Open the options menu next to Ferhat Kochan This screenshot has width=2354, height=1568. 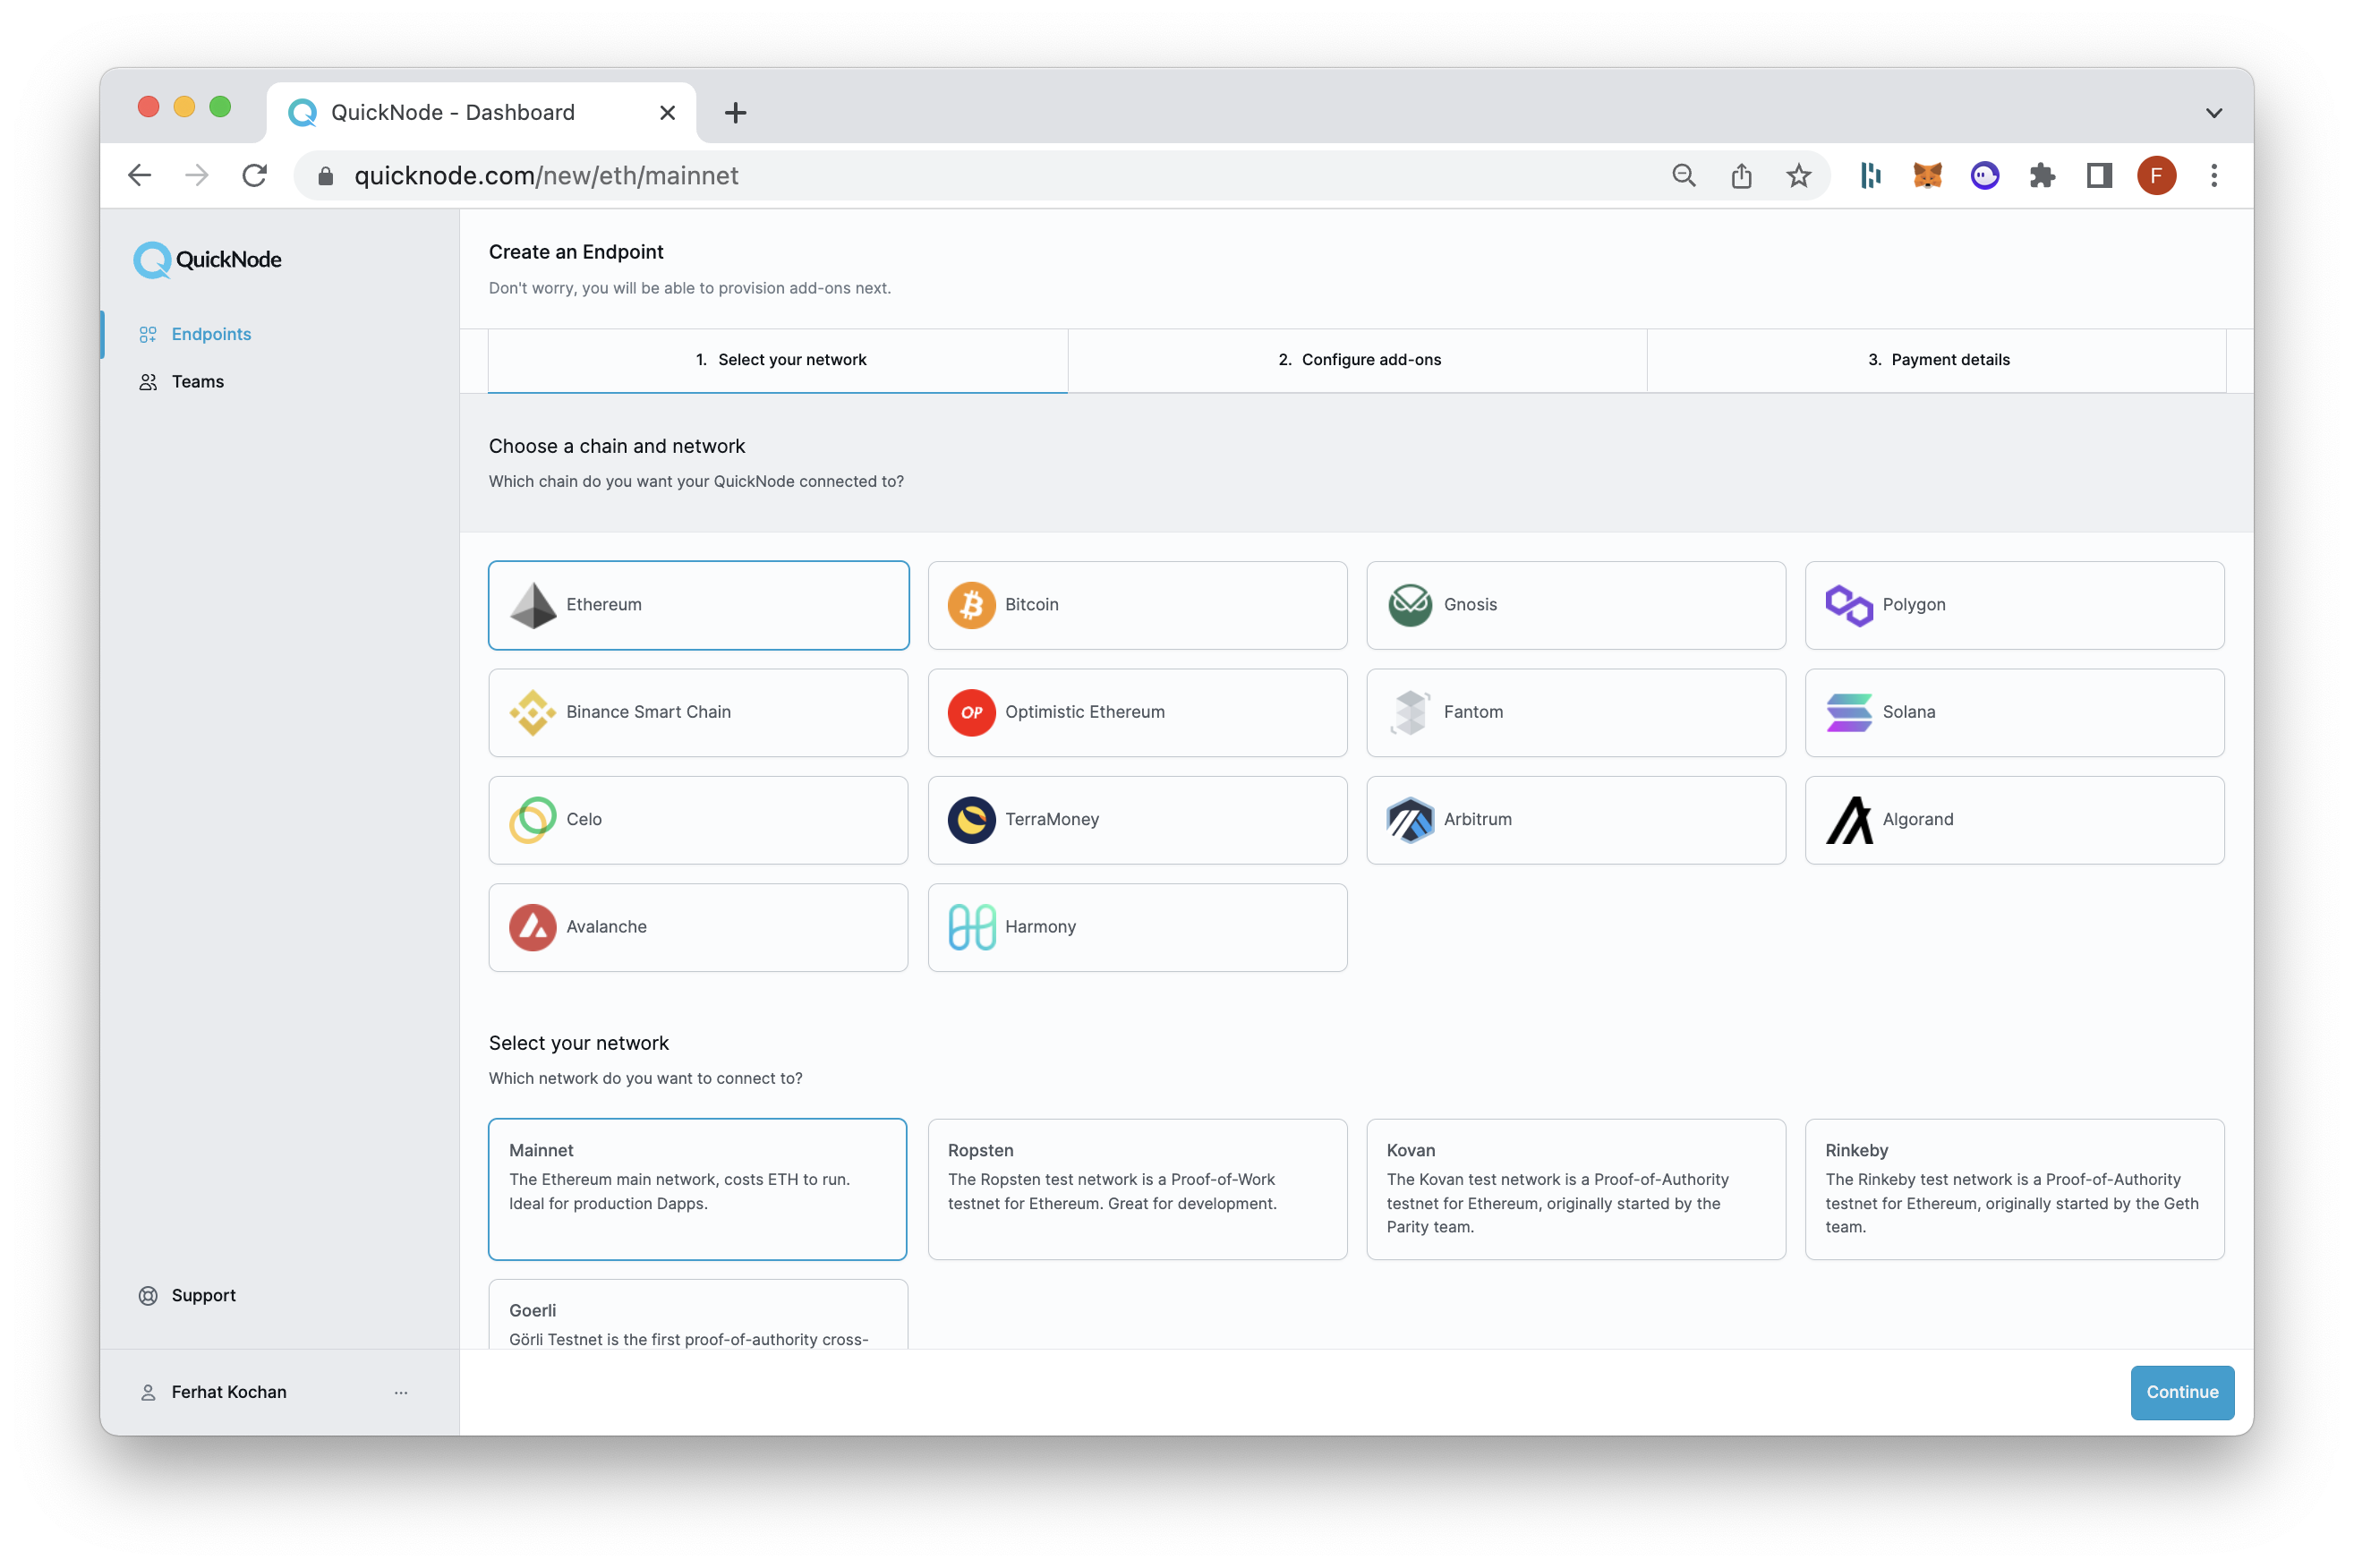coord(401,1391)
